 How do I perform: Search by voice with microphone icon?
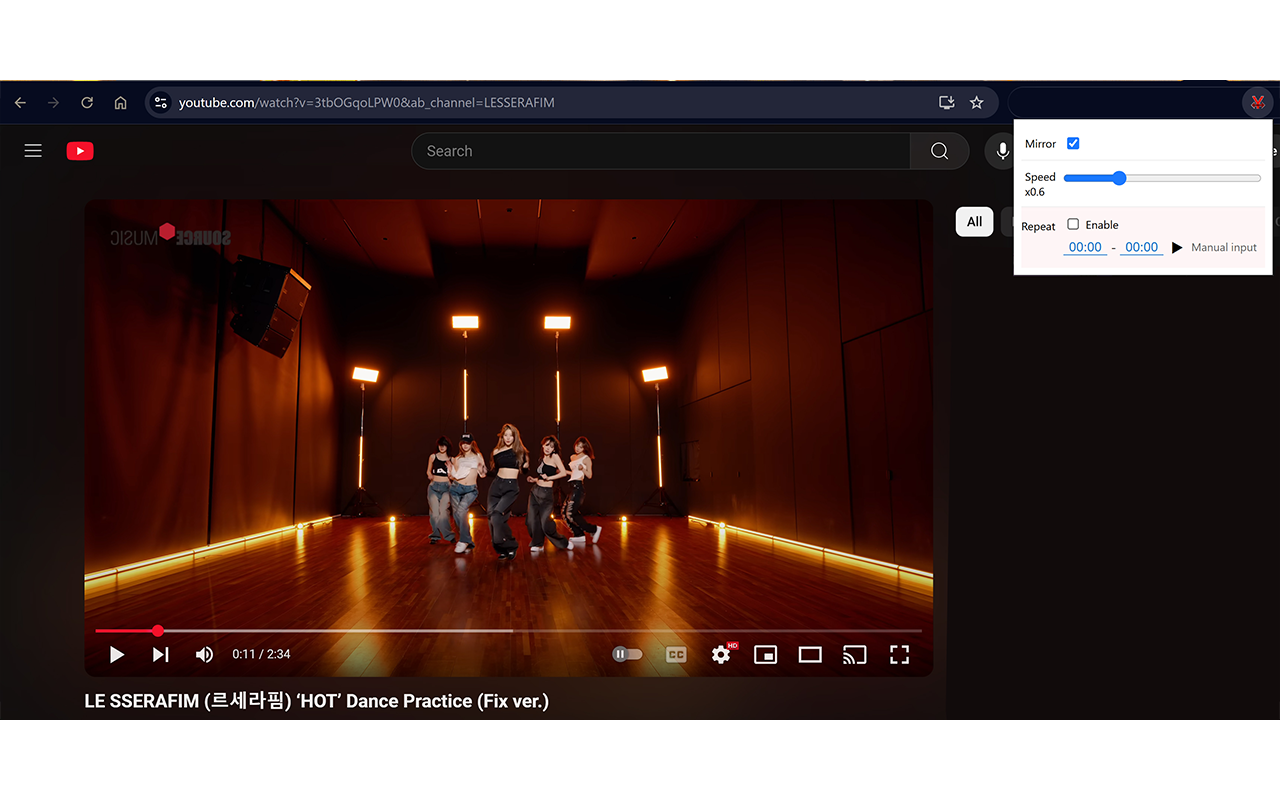(1002, 151)
